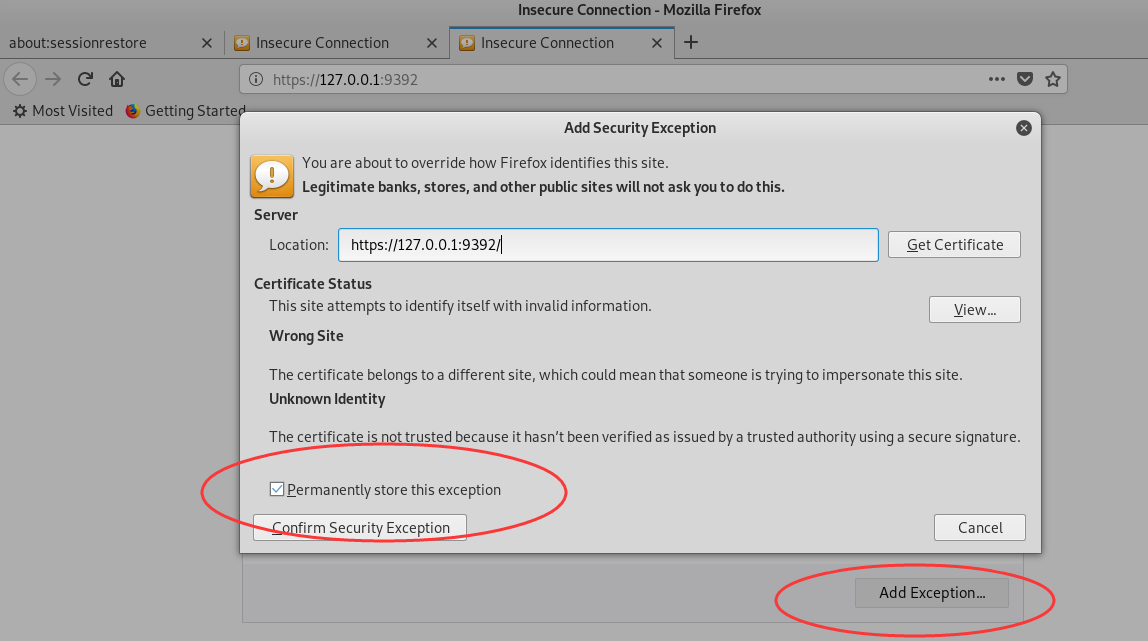
Task: Open page actions three-dots menu
Action: (x=996, y=79)
